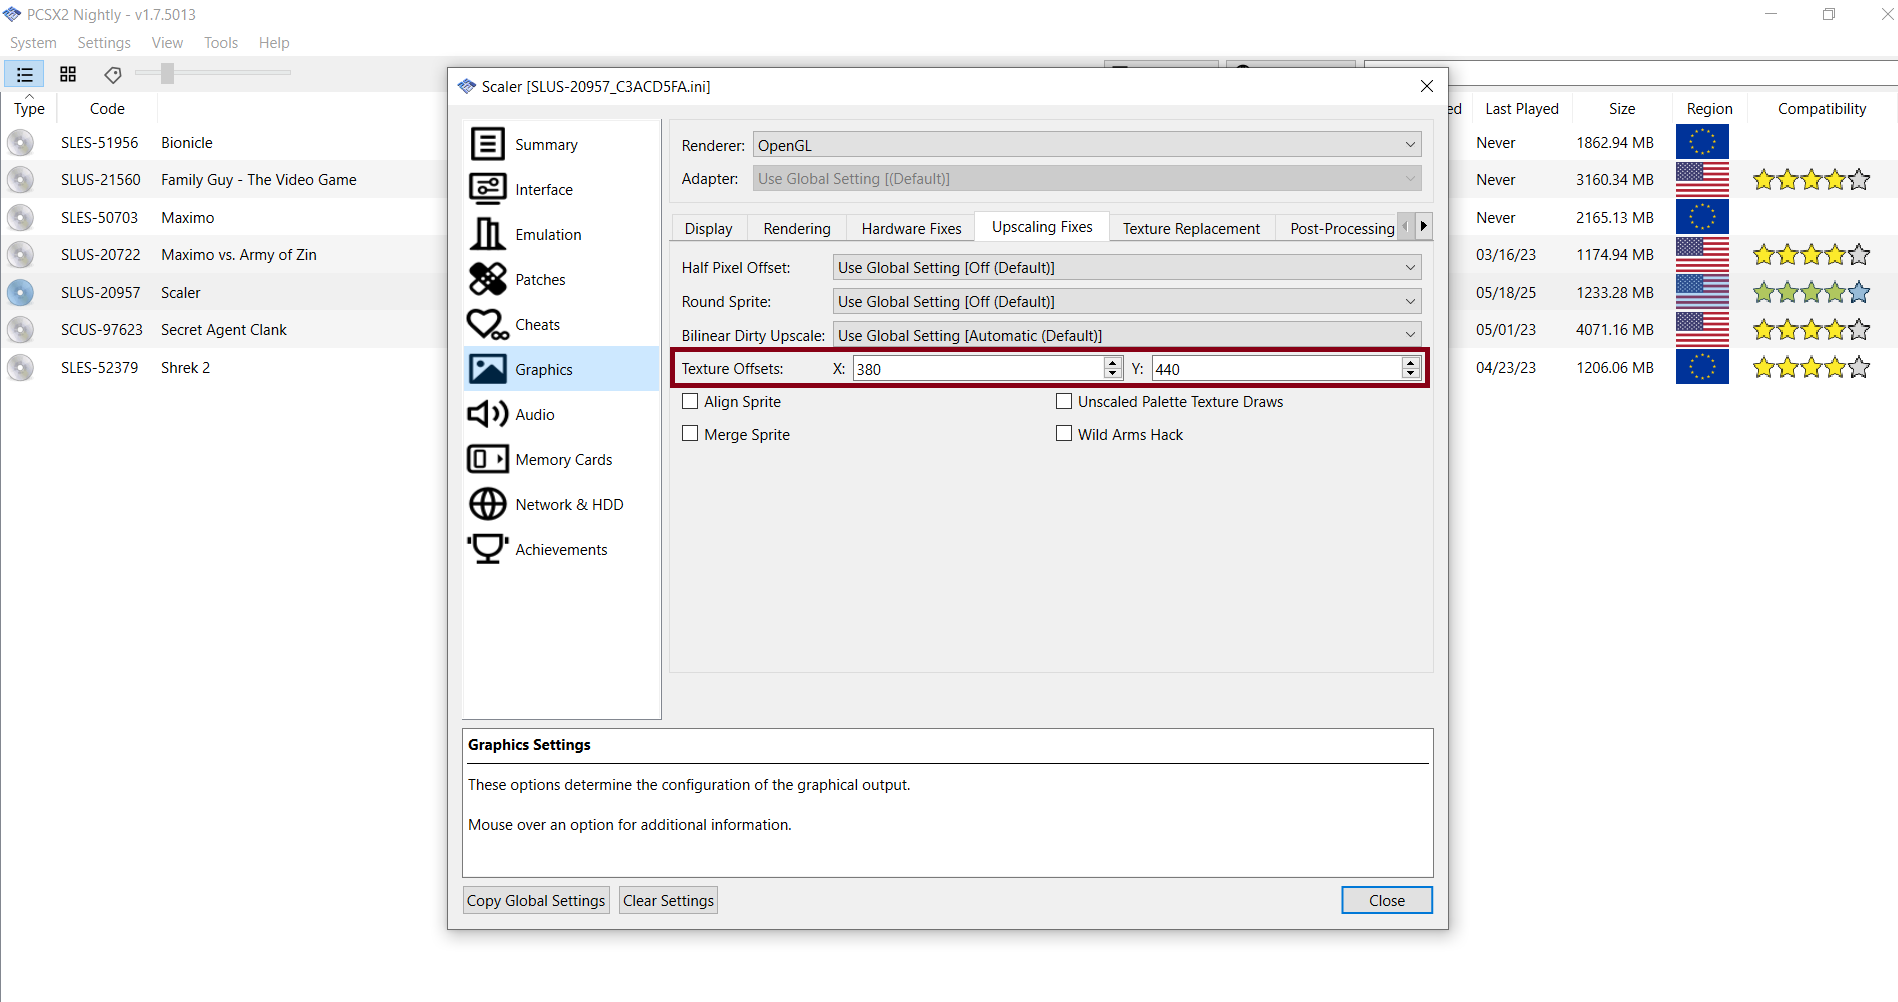This screenshot has width=1898, height=1002.
Task: Switch to the Texture Replacement tab
Action: pos(1191,228)
